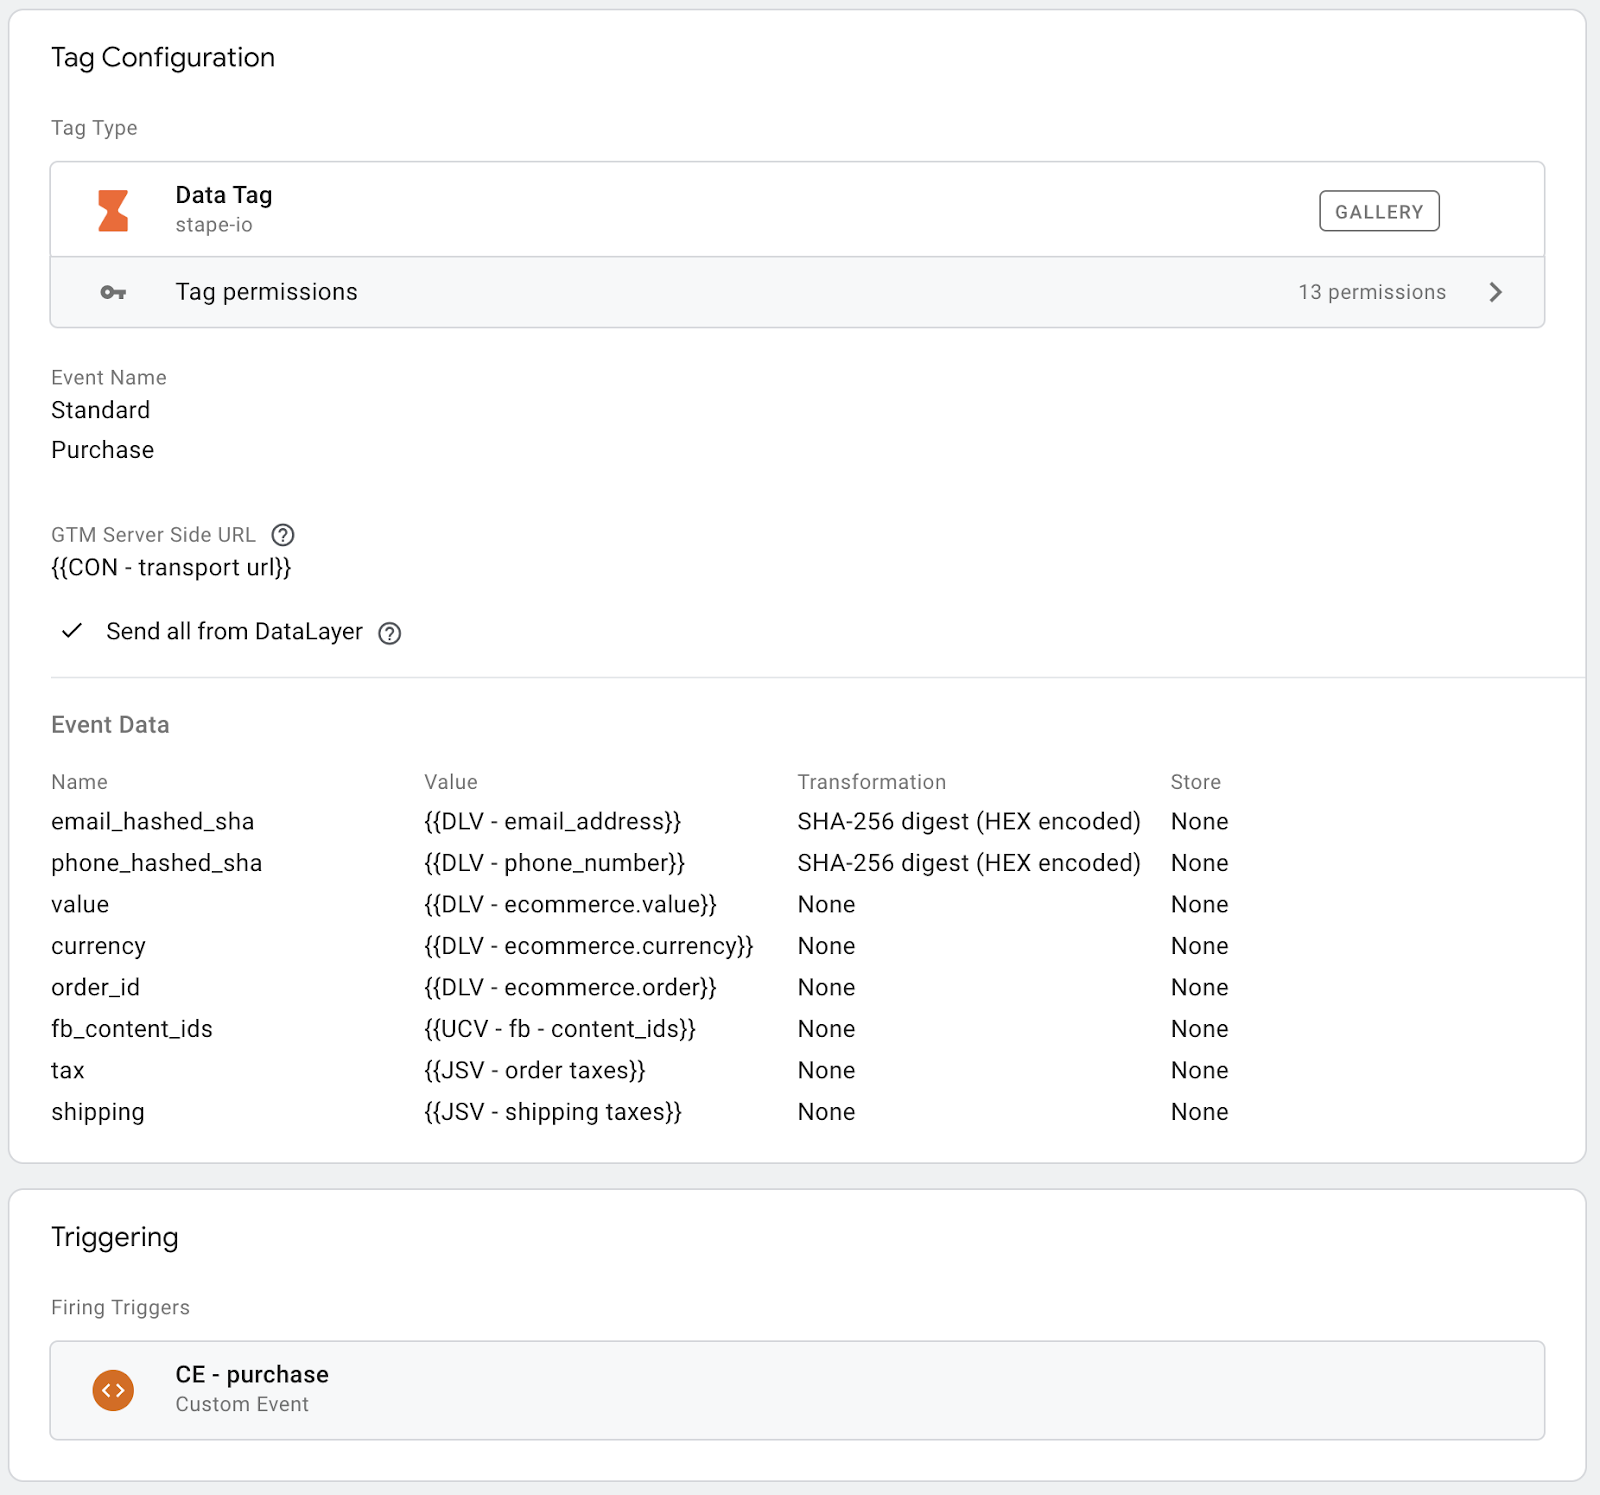
Task: Click the Value column header
Action: 451,782
